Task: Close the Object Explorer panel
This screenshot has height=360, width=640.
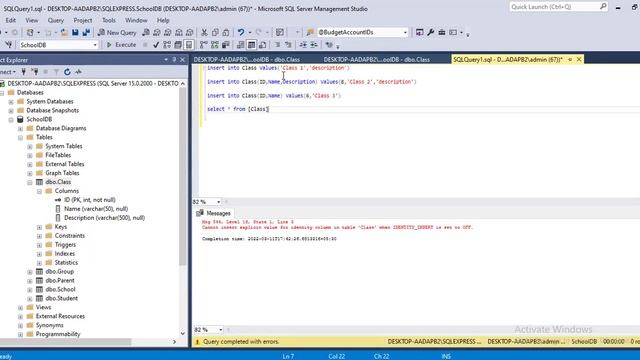Action: pos(182,60)
